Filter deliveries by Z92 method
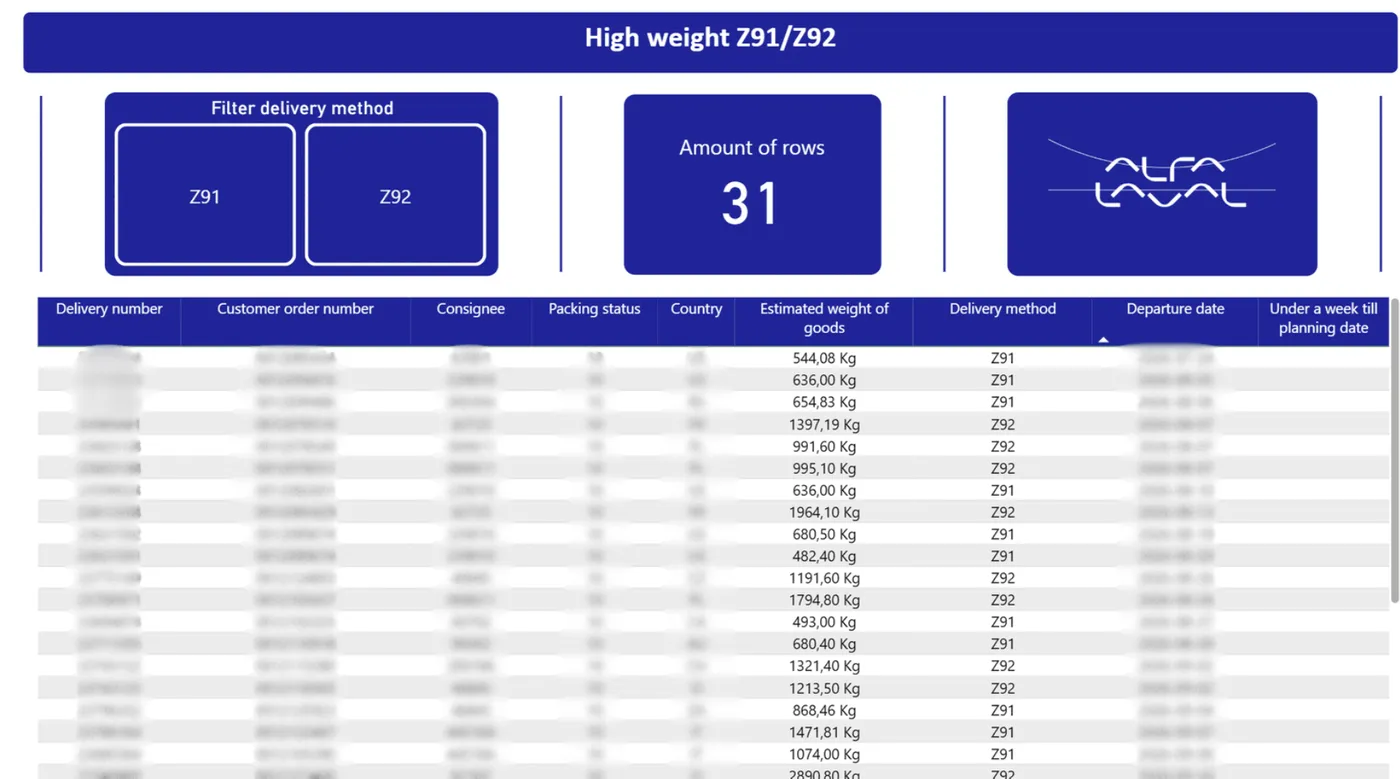 click(395, 195)
